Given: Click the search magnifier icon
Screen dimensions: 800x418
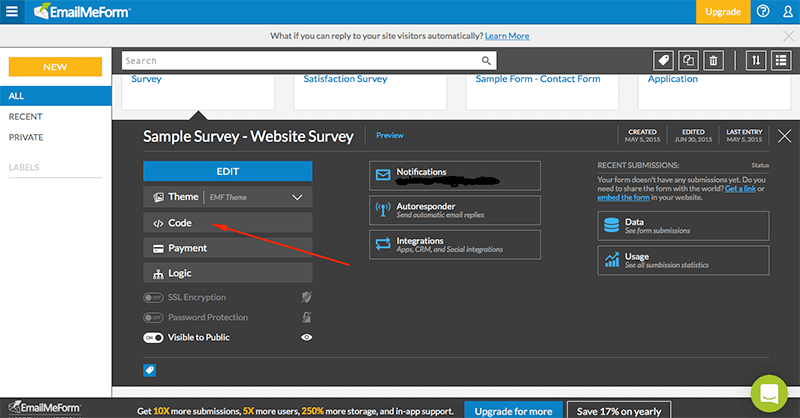Looking at the screenshot, I should tap(486, 61).
